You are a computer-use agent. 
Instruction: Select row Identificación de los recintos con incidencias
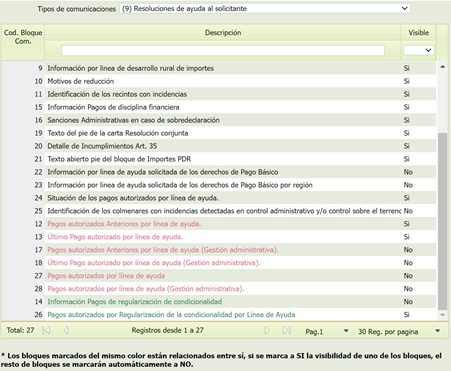219,94
